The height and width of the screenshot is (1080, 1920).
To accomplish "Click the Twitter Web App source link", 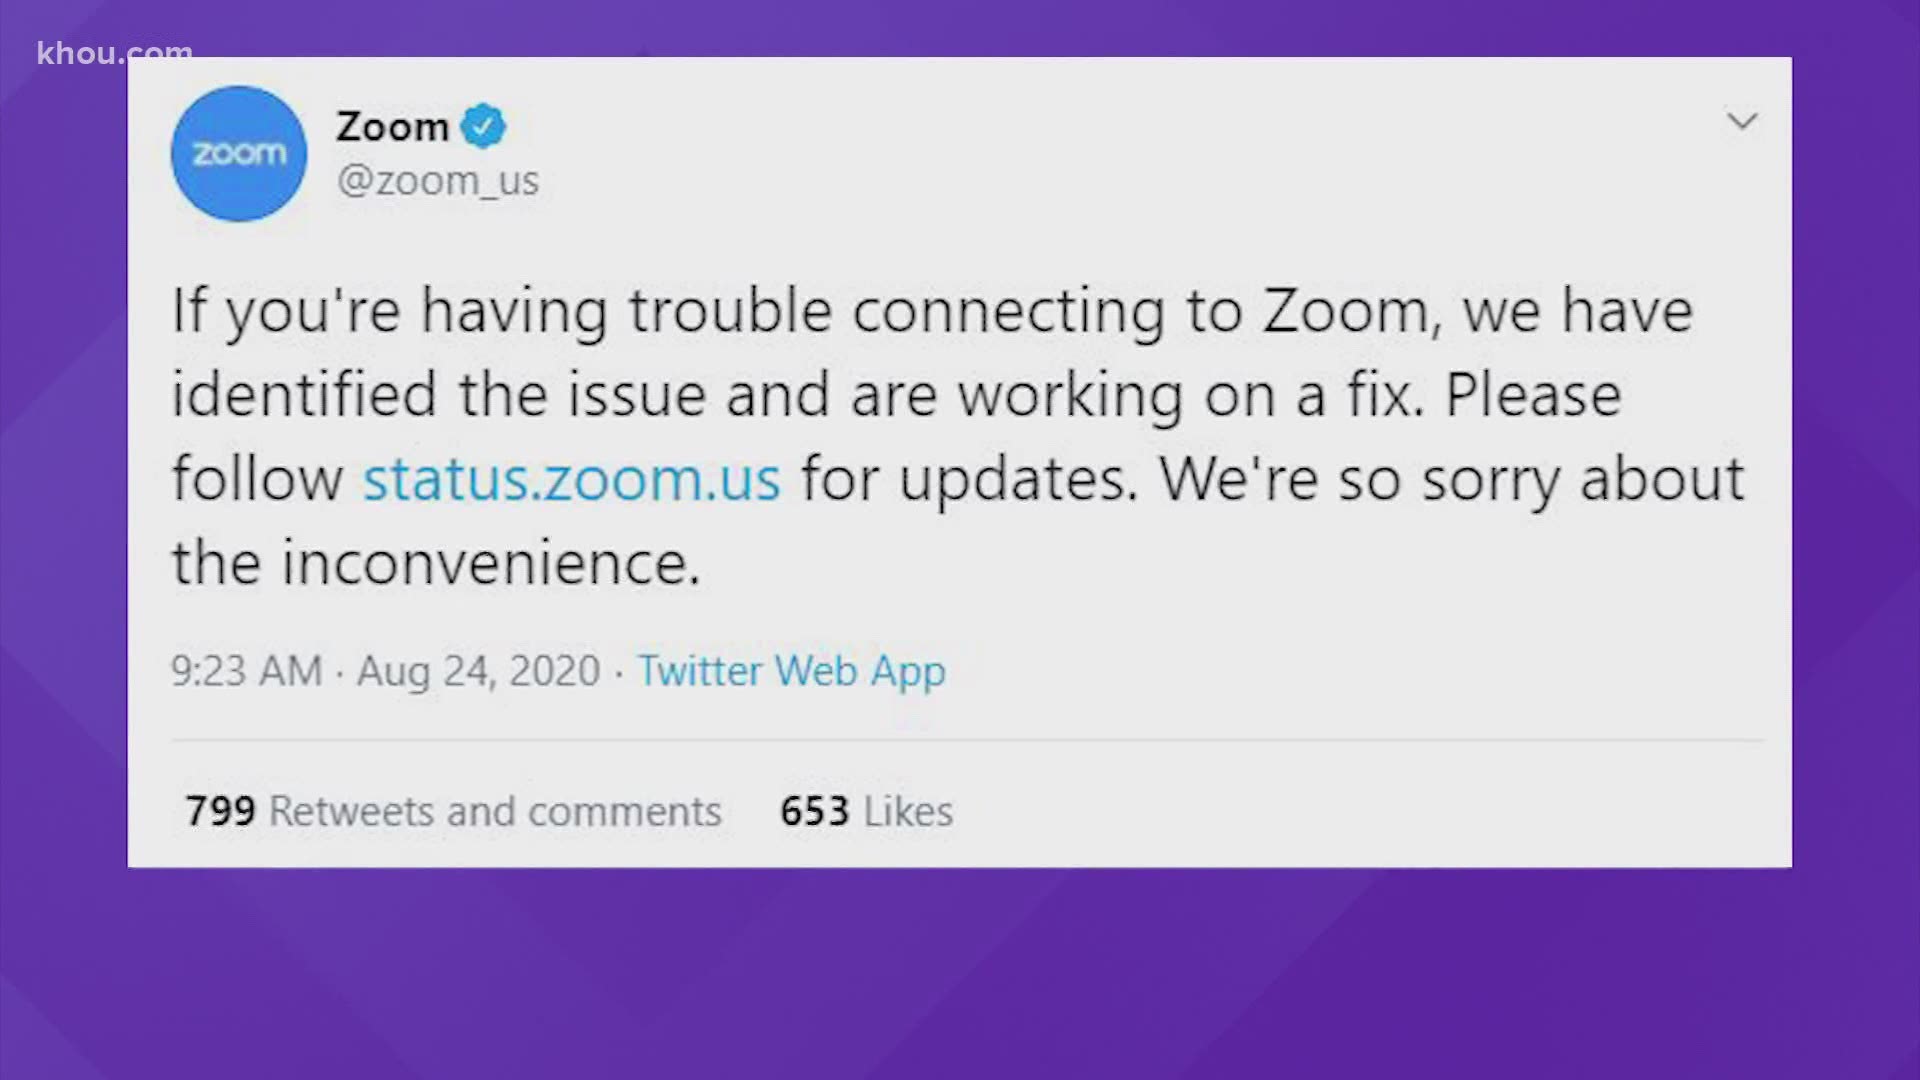I will coord(791,670).
